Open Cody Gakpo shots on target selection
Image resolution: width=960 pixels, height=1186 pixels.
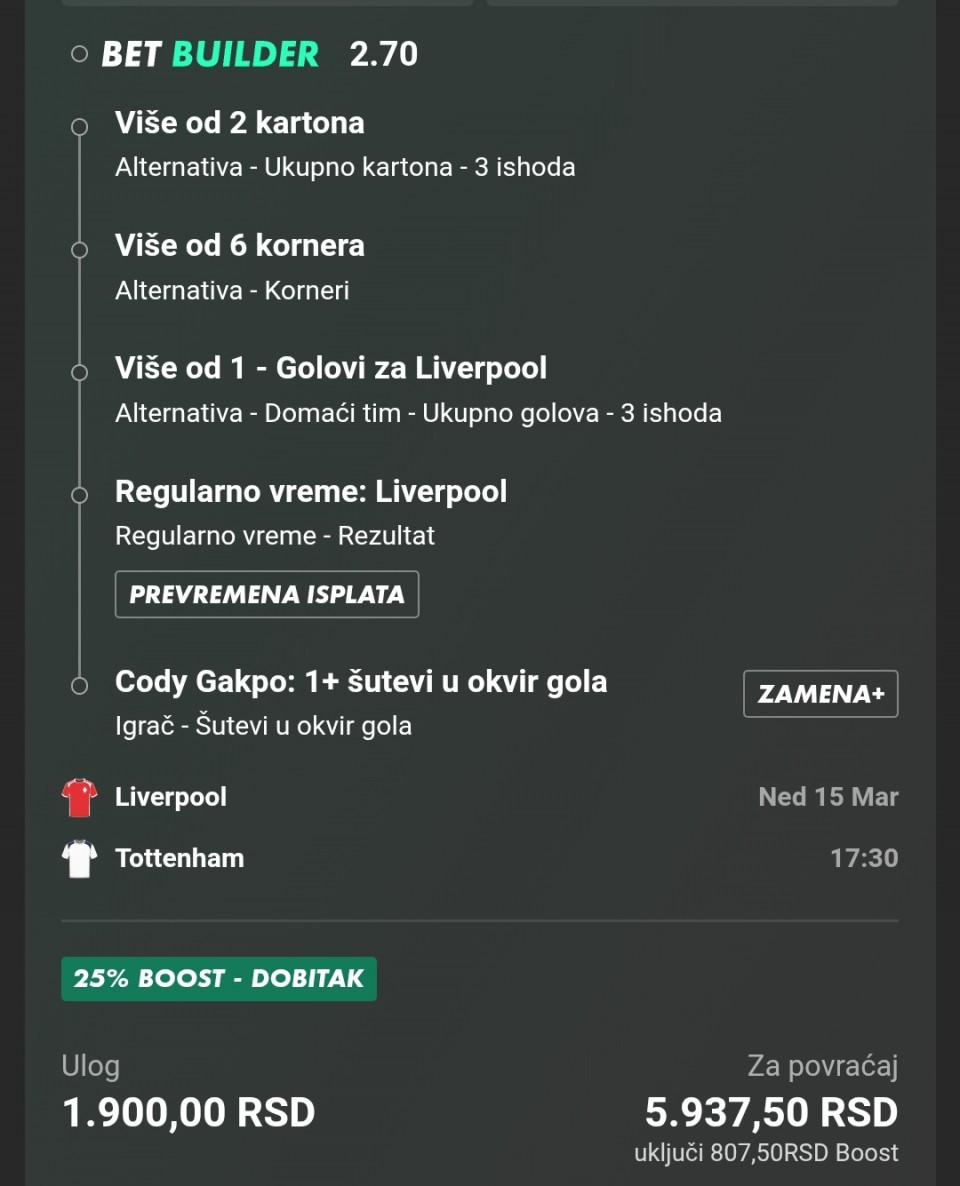click(x=361, y=682)
